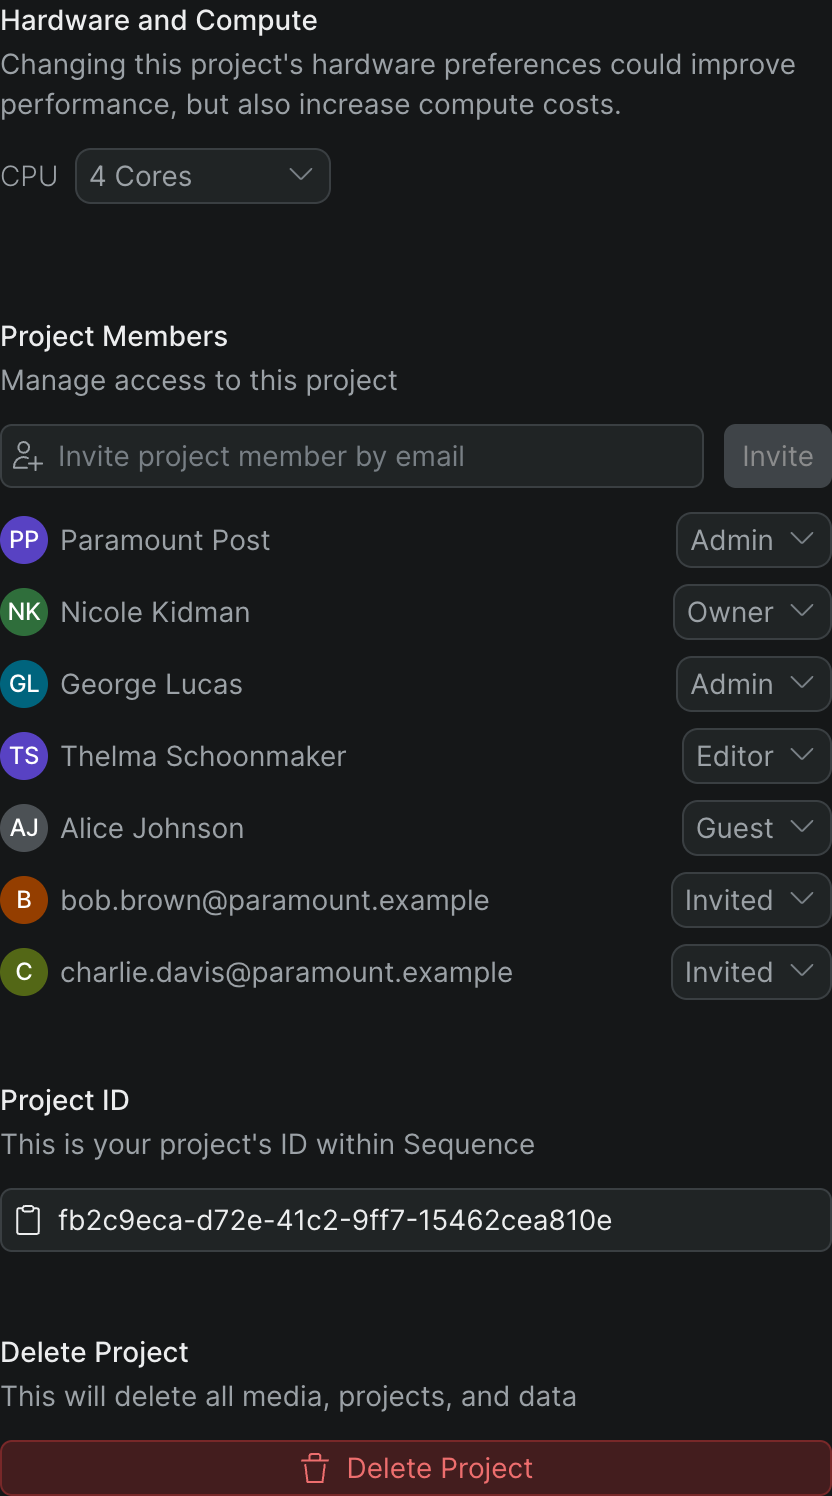Click the Hardware and Compute heading
This screenshot has width=832, height=1496.
coord(159,20)
